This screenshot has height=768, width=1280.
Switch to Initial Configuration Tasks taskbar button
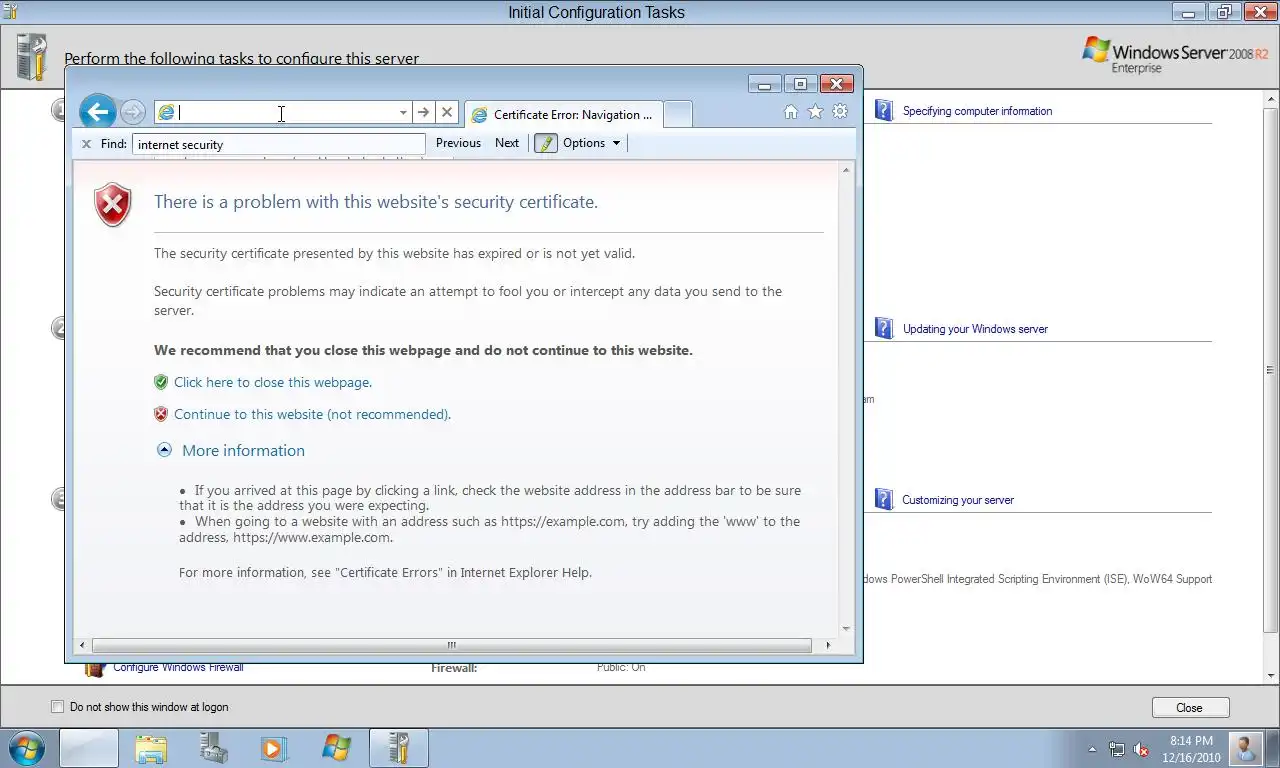(x=399, y=748)
